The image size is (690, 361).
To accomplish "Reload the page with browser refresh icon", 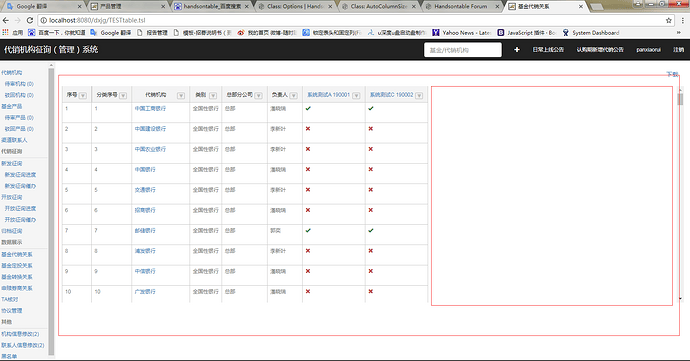I will (30, 20).
